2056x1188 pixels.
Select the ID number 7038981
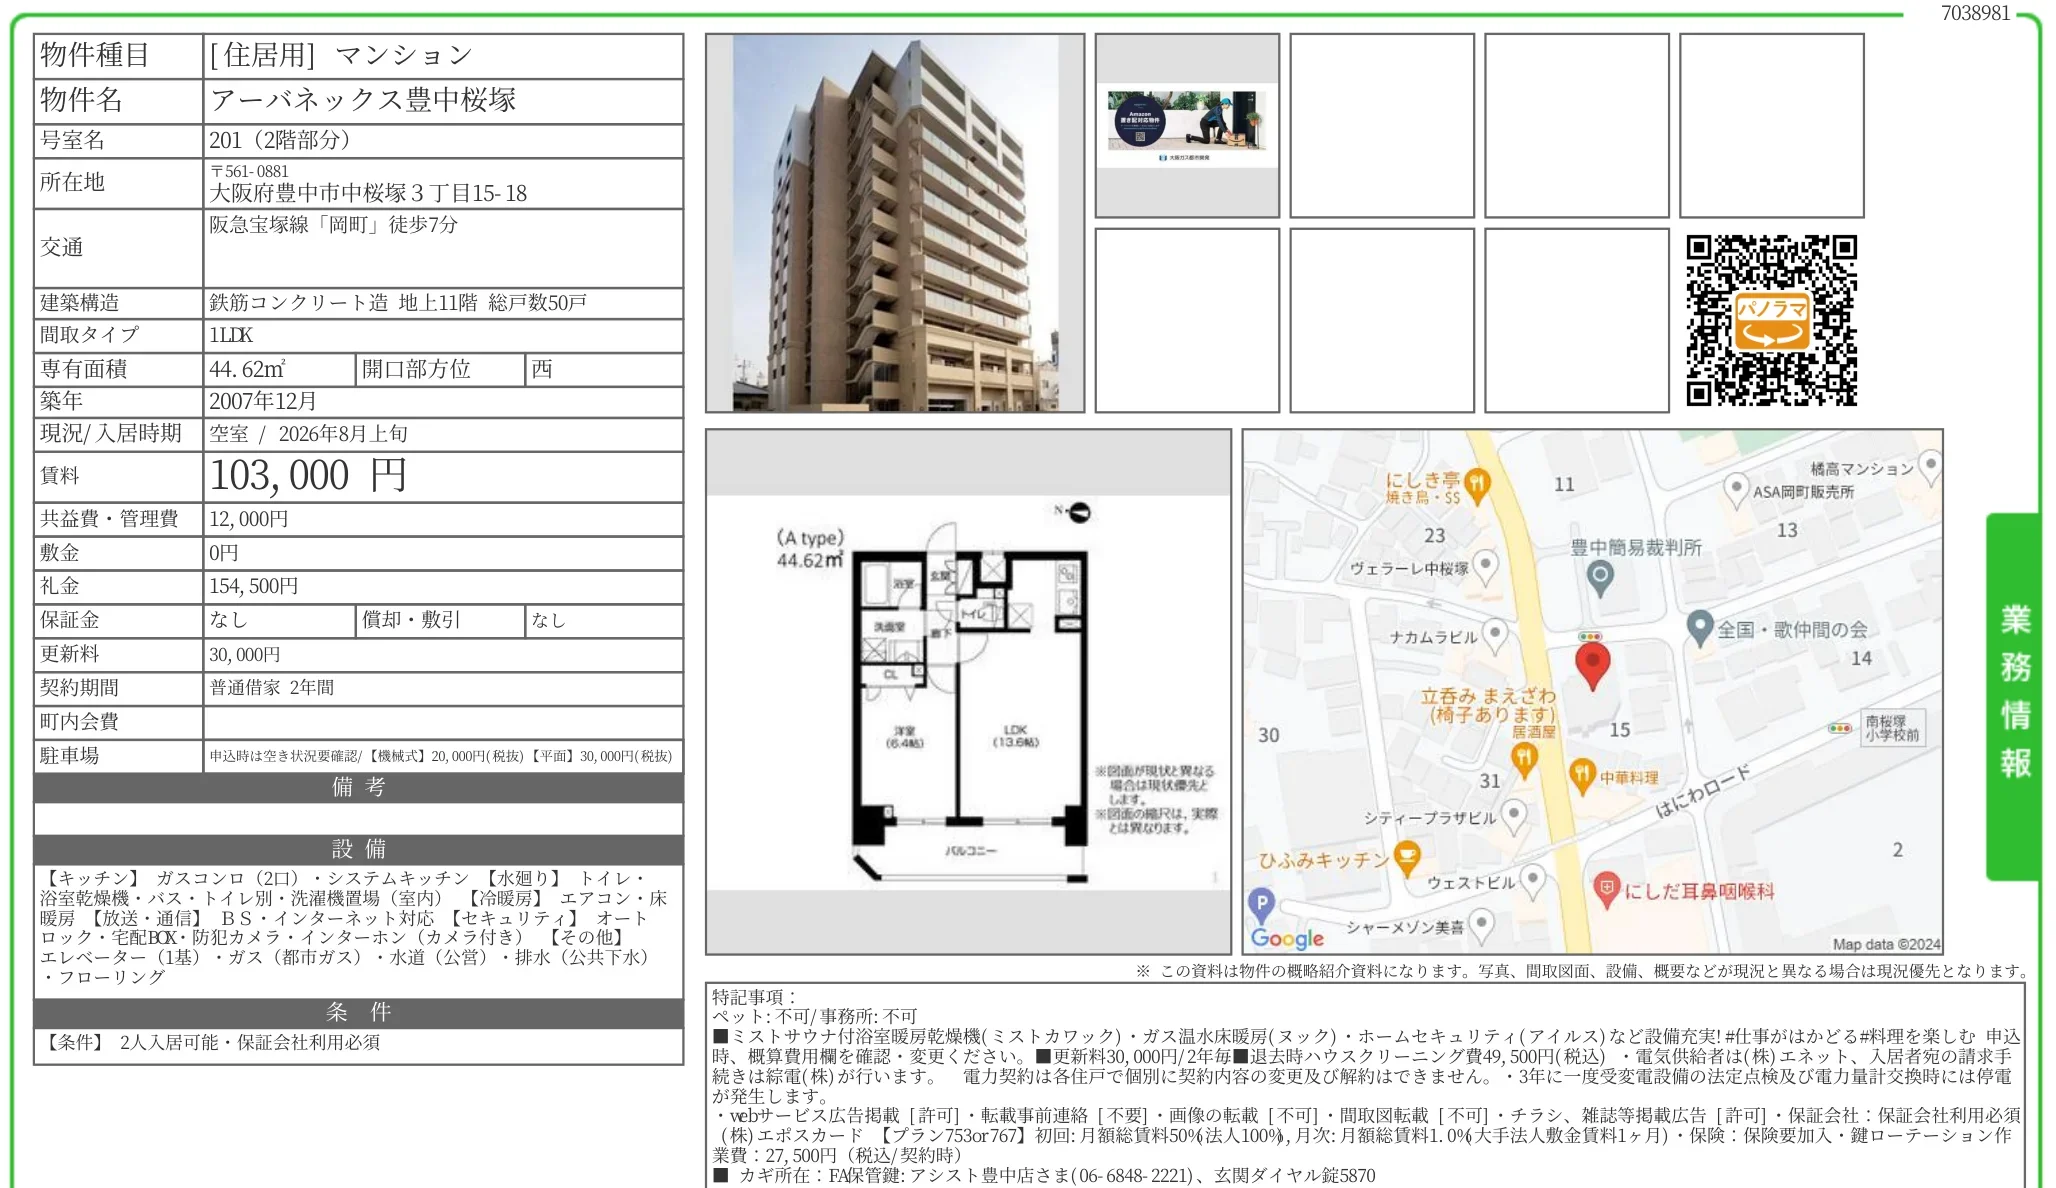(1975, 13)
